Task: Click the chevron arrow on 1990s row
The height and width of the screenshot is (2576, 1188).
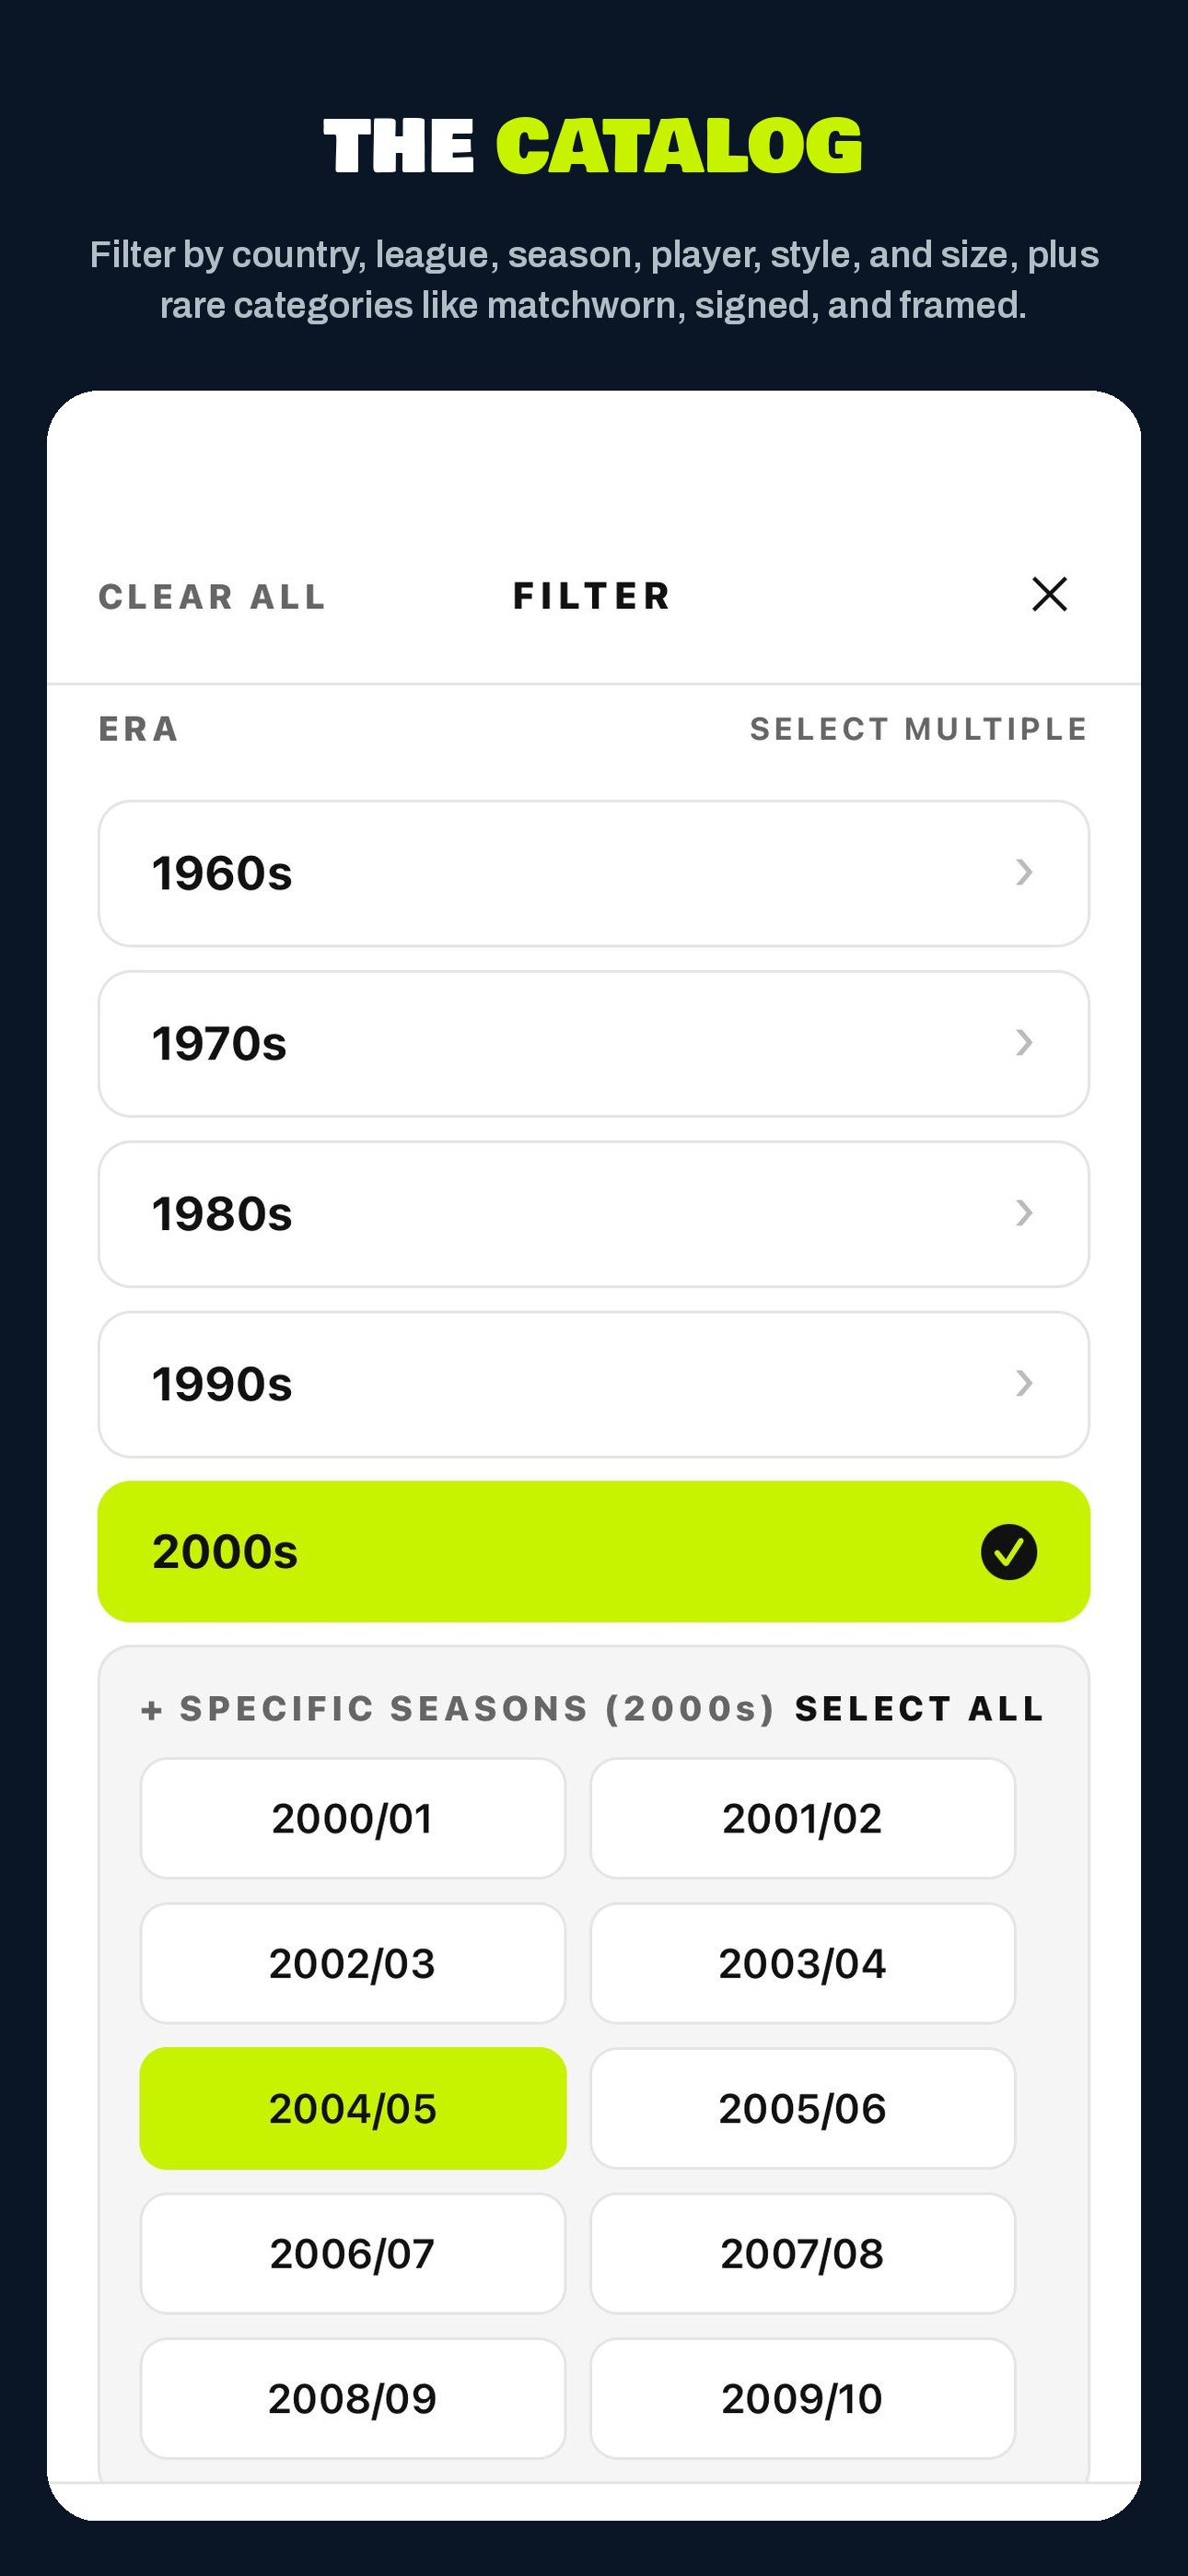Action: pyautogui.click(x=1024, y=1383)
